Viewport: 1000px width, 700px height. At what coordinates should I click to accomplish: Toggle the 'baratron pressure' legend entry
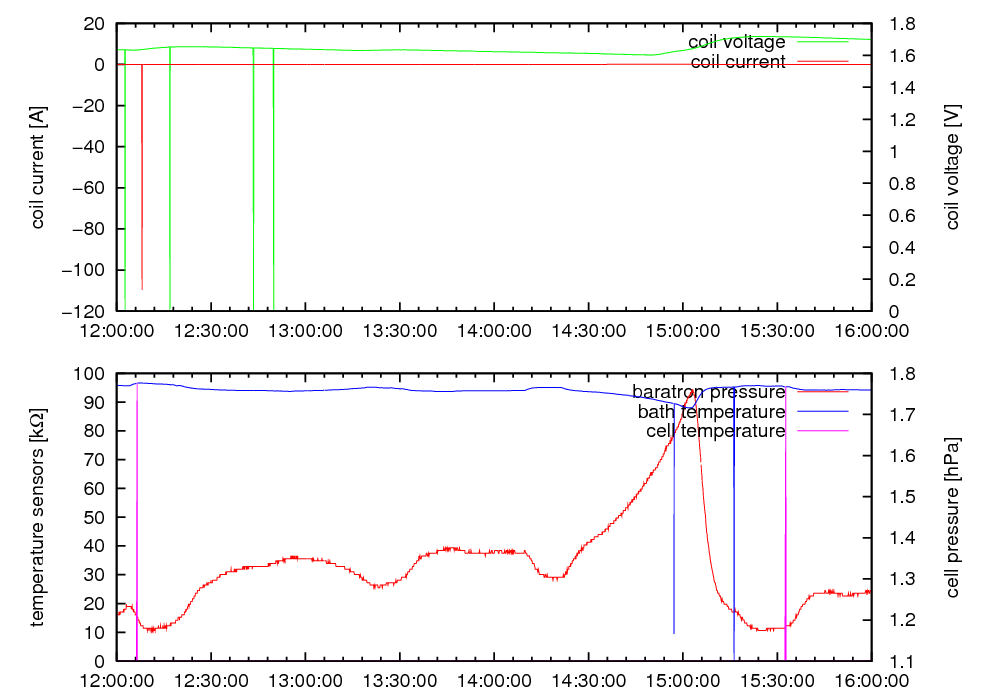coord(708,391)
